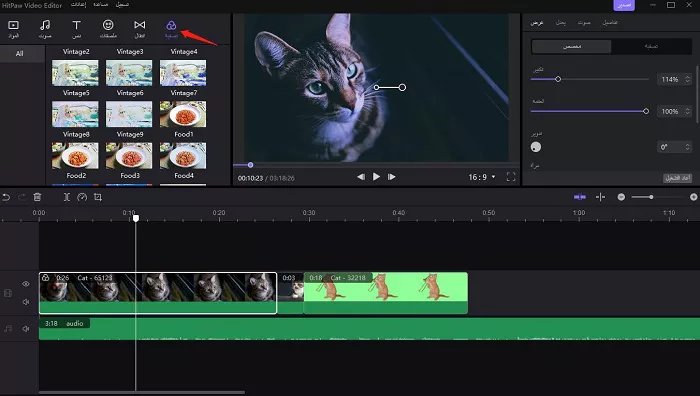The image size is (700, 396).
Task: Select the Cat - 32218 clip in the timeline
Action: (385, 293)
